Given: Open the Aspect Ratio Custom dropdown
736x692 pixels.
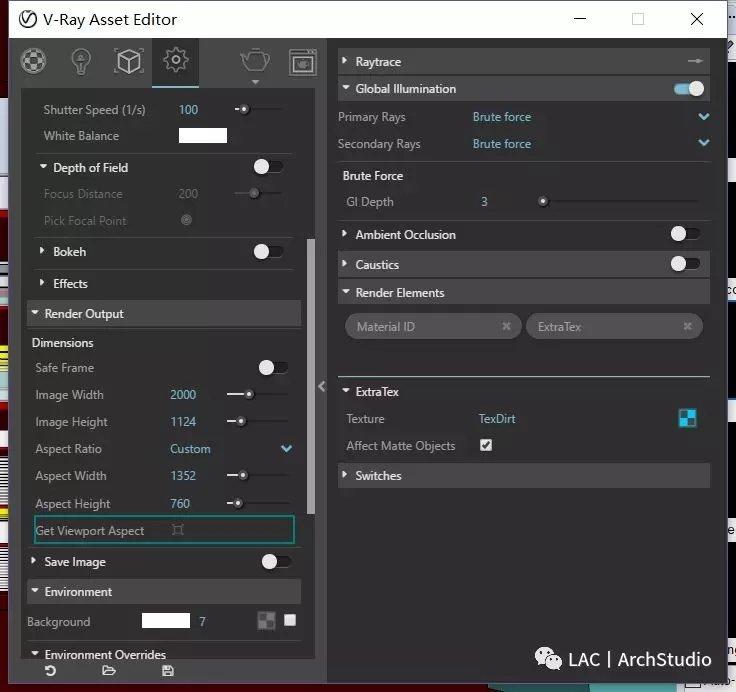Looking at the screenshot, I should 231,448.
